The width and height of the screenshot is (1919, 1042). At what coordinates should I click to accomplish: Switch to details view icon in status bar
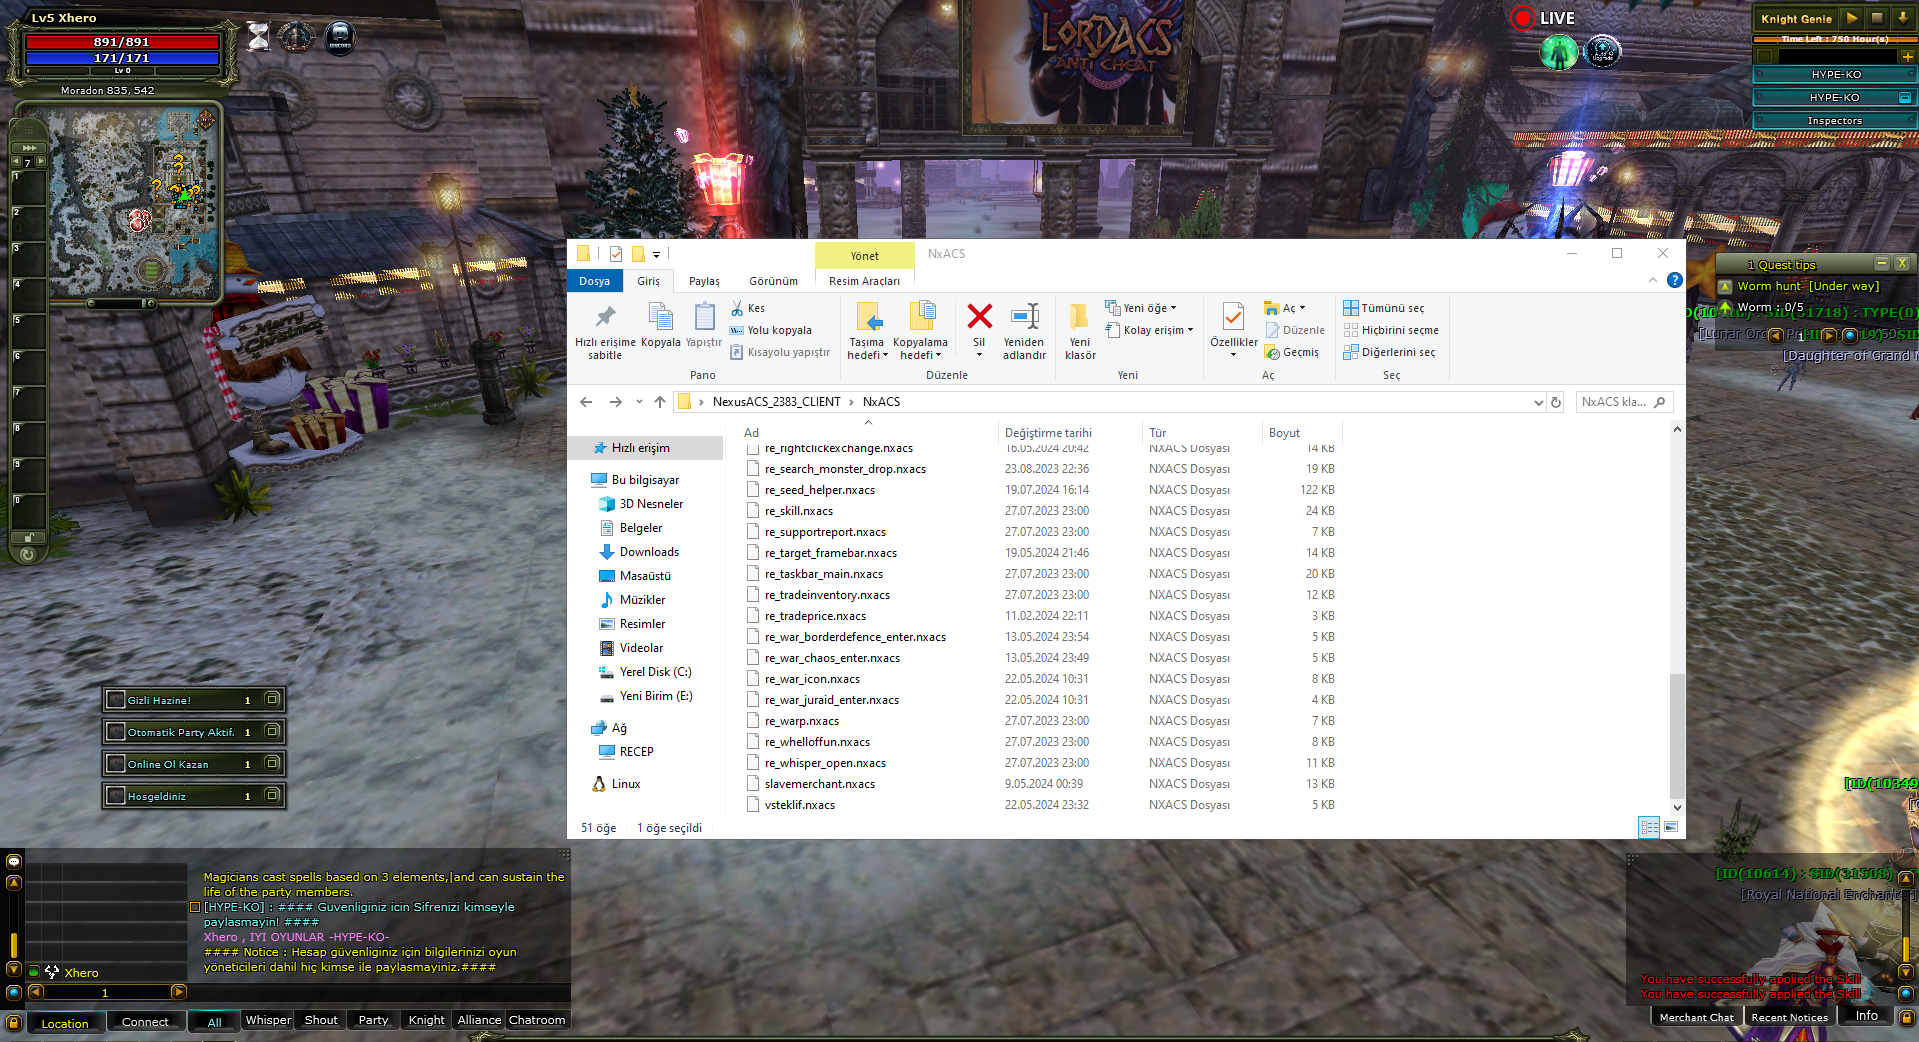1649,827
